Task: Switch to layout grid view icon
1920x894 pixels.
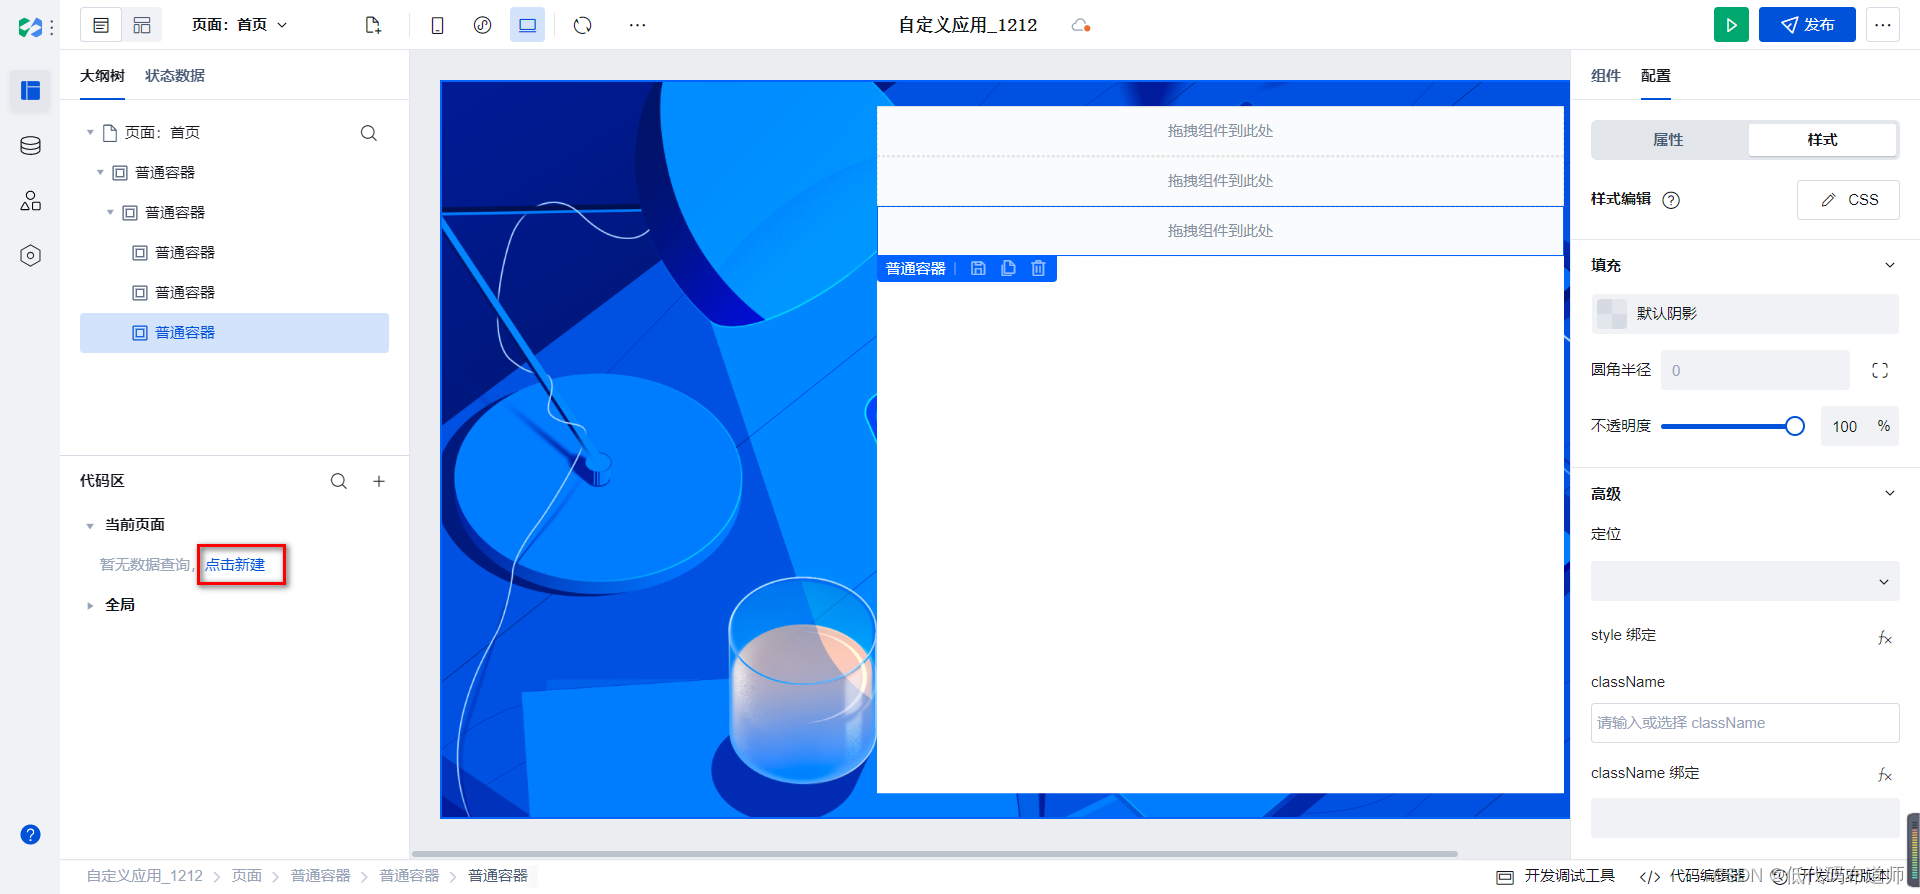Action: 142,25
